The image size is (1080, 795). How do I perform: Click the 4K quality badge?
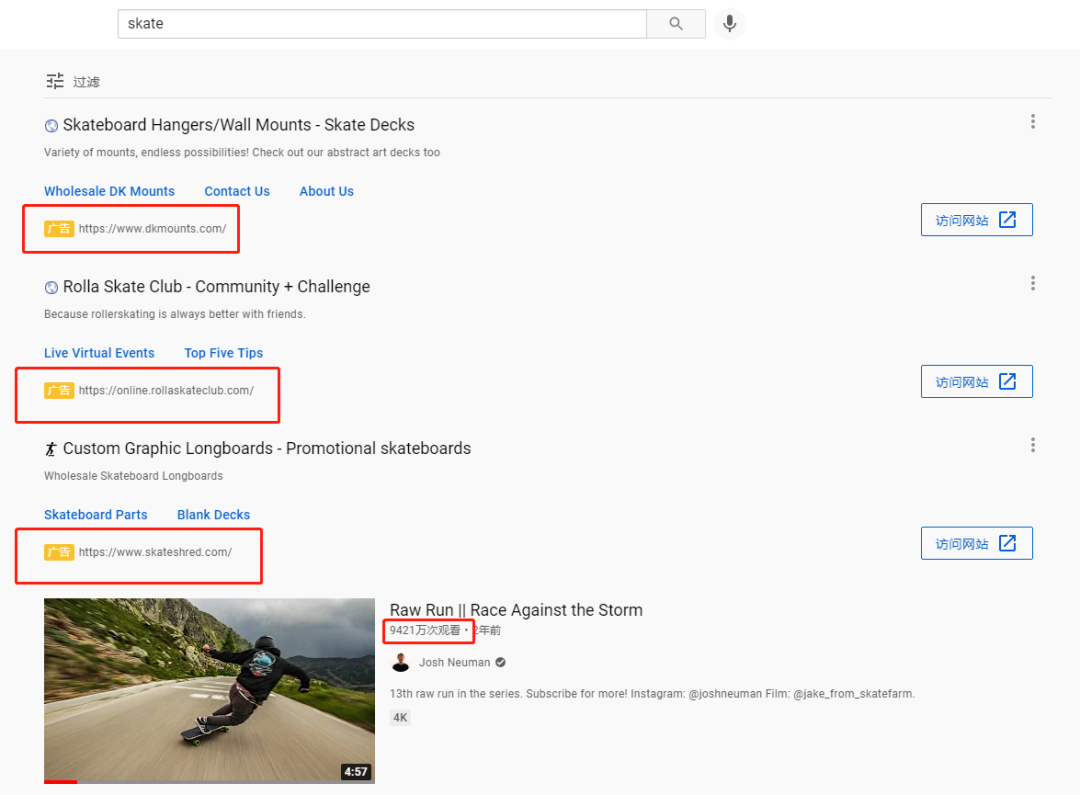(x=400, y=718)
